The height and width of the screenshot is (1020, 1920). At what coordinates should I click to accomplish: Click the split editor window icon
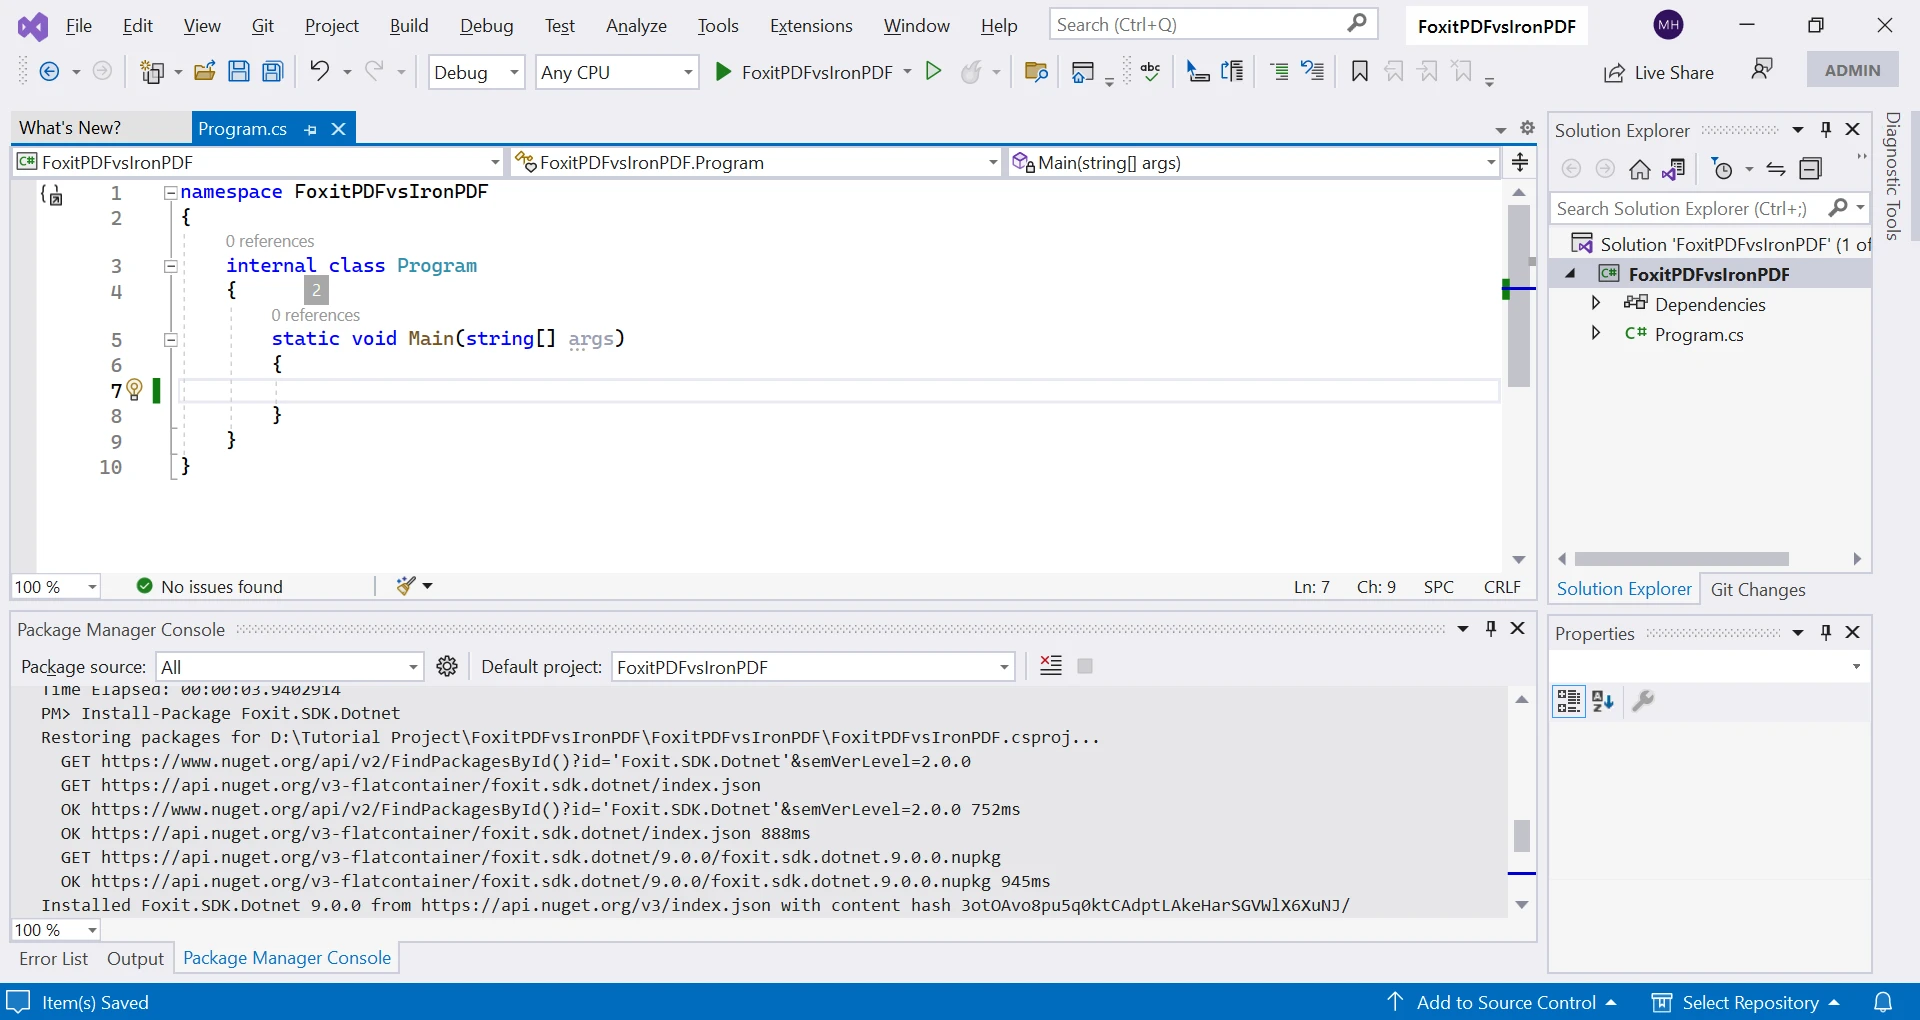1520,162
